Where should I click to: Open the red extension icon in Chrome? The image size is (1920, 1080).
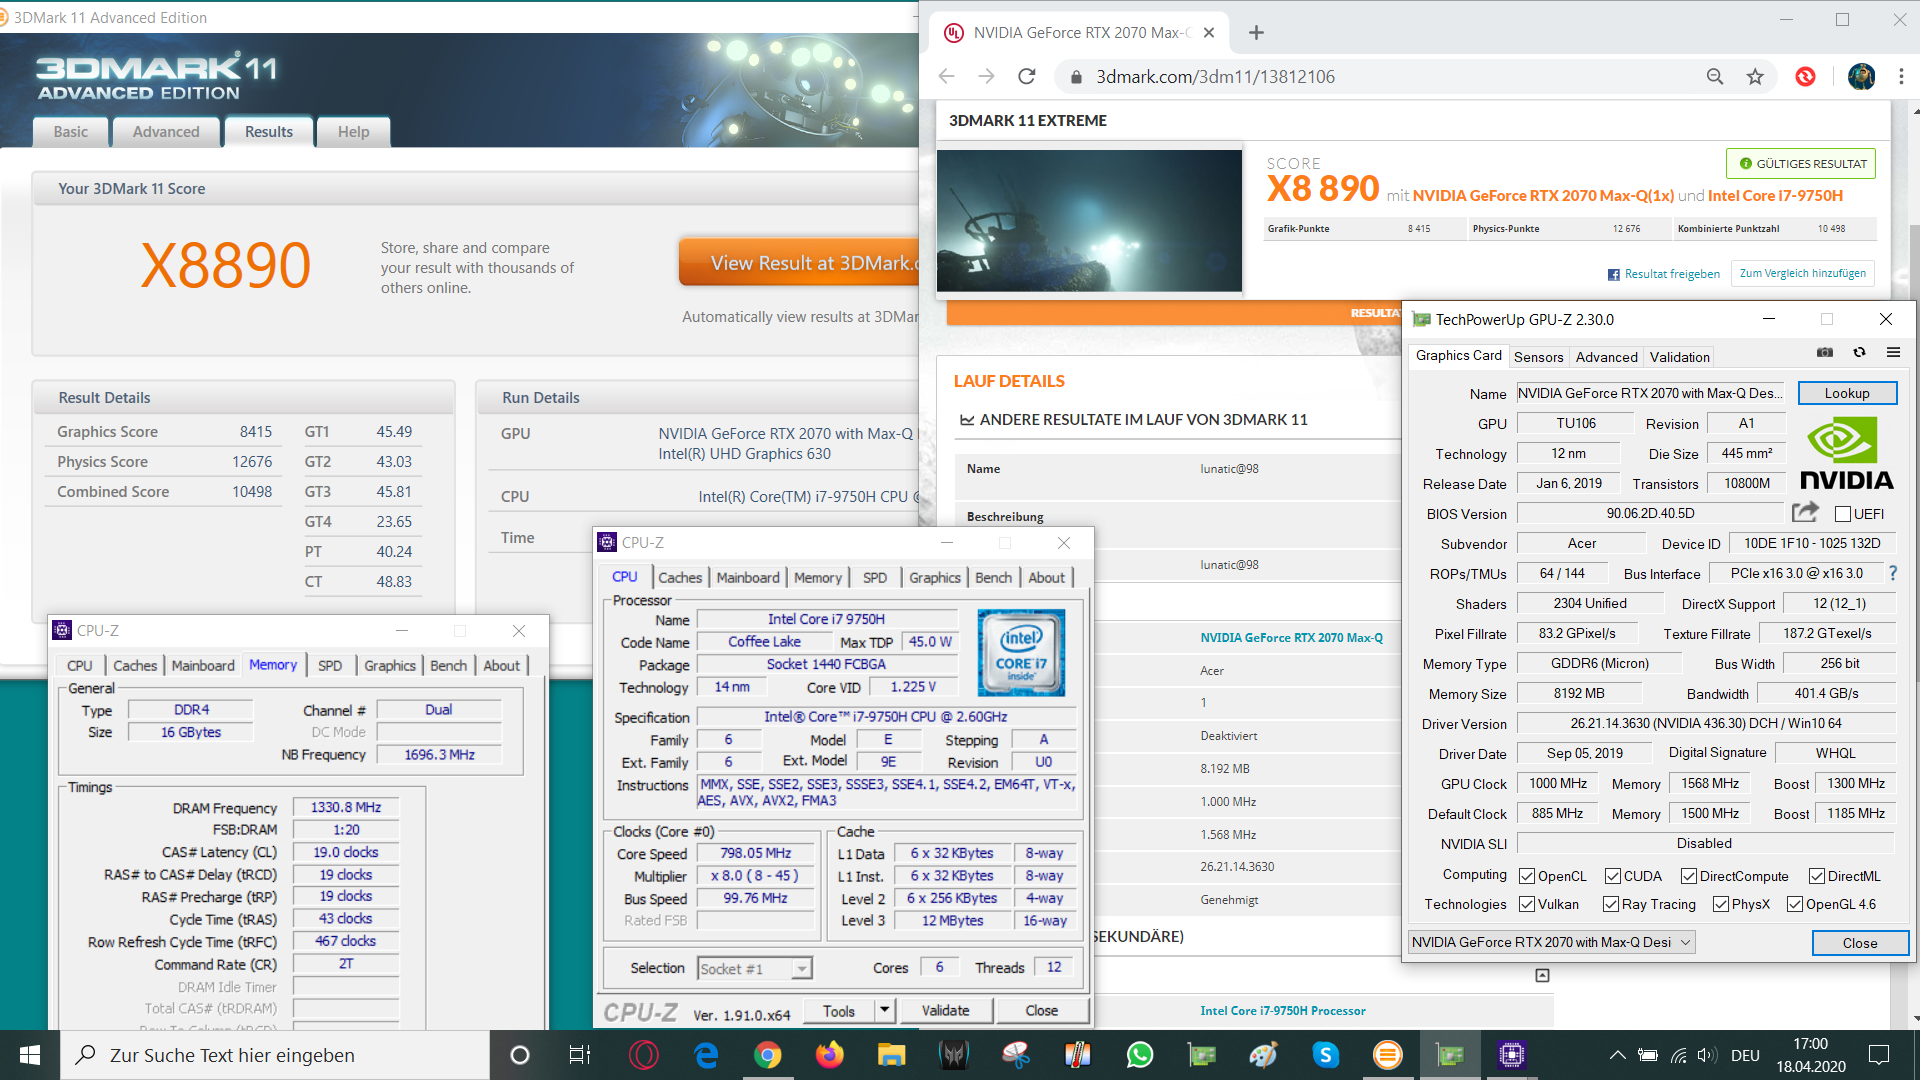(x=1805, y=77)
